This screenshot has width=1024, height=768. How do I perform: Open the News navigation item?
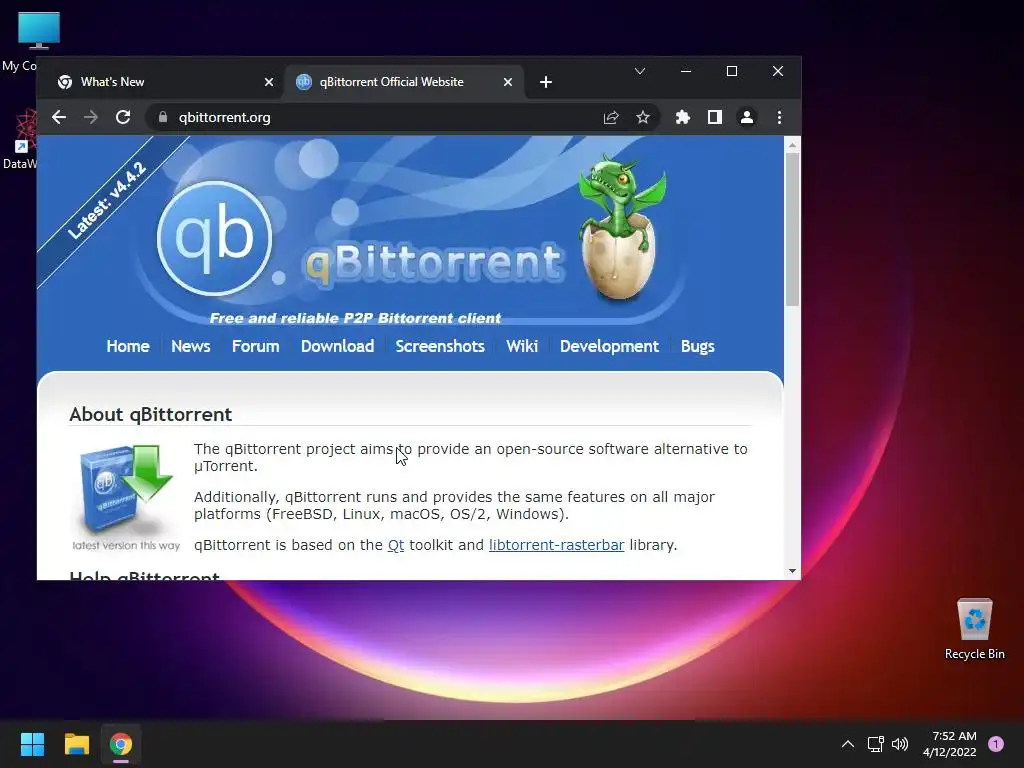coord(191,346)
